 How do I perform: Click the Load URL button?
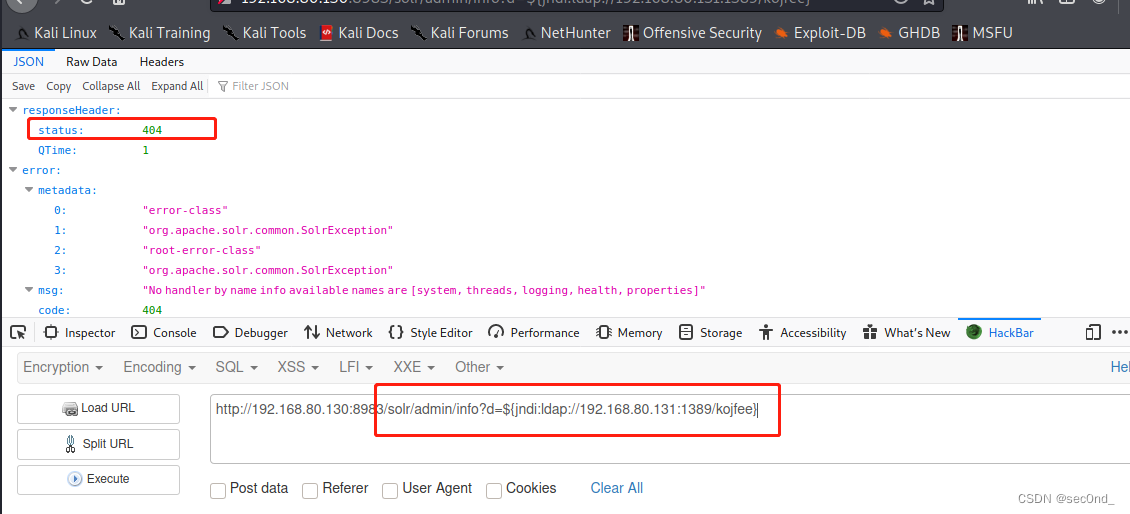pyautogui.click(x=98, y=409)
